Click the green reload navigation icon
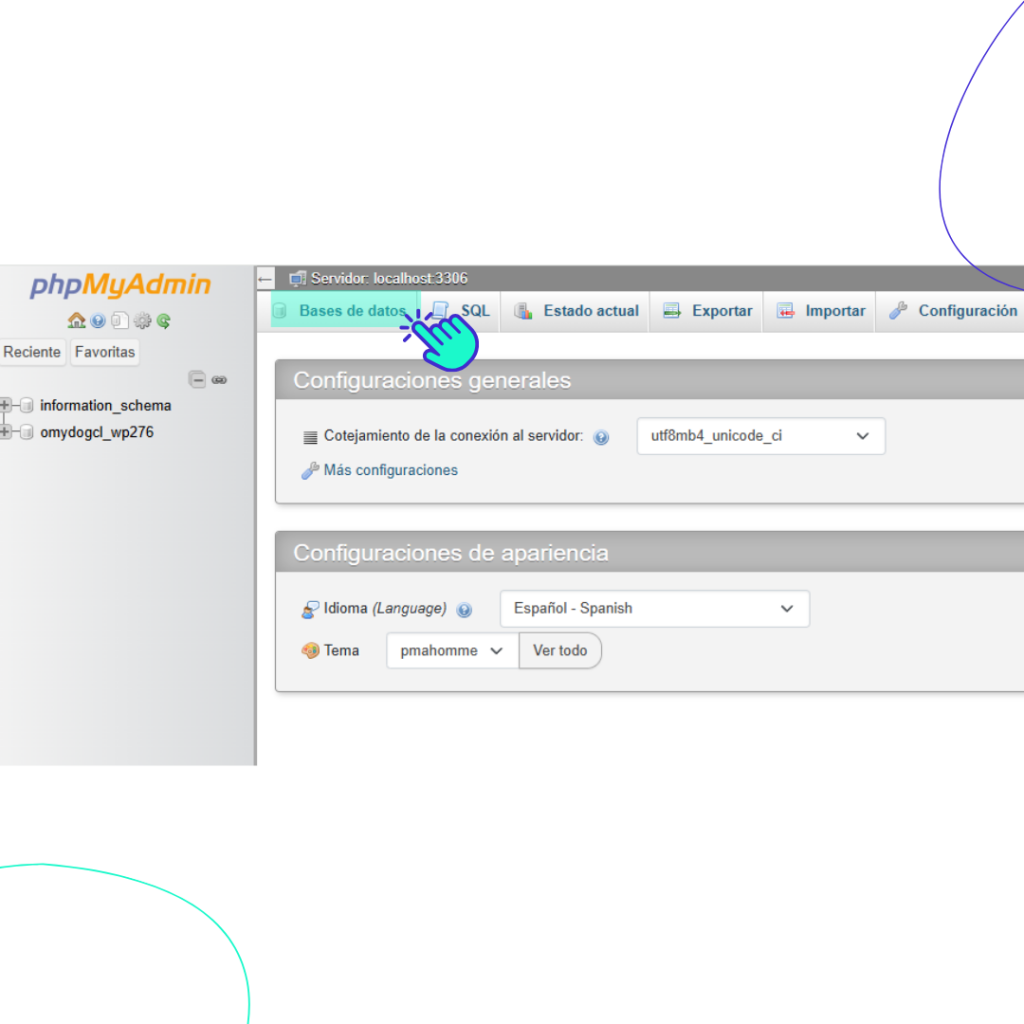1024x1024 pixels. [x=163, y=321]
